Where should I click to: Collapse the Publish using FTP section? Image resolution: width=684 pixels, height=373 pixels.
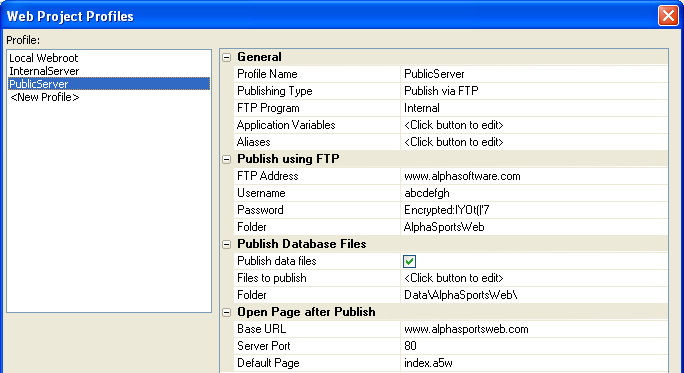coord(226,159)
